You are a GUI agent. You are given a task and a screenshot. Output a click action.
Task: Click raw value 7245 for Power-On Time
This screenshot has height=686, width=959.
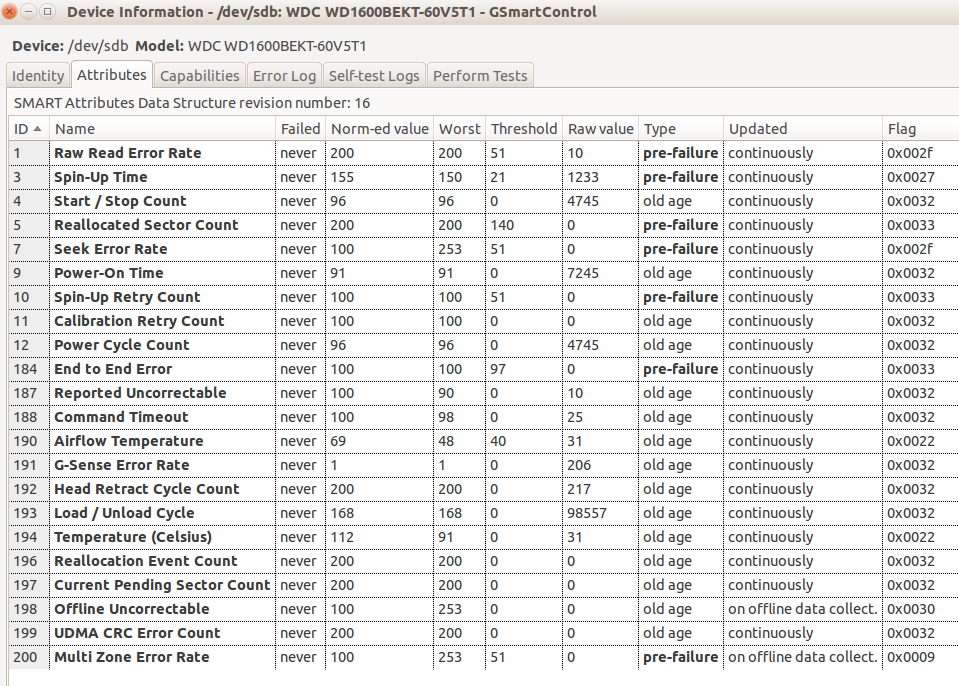click(x=583, y=273)
